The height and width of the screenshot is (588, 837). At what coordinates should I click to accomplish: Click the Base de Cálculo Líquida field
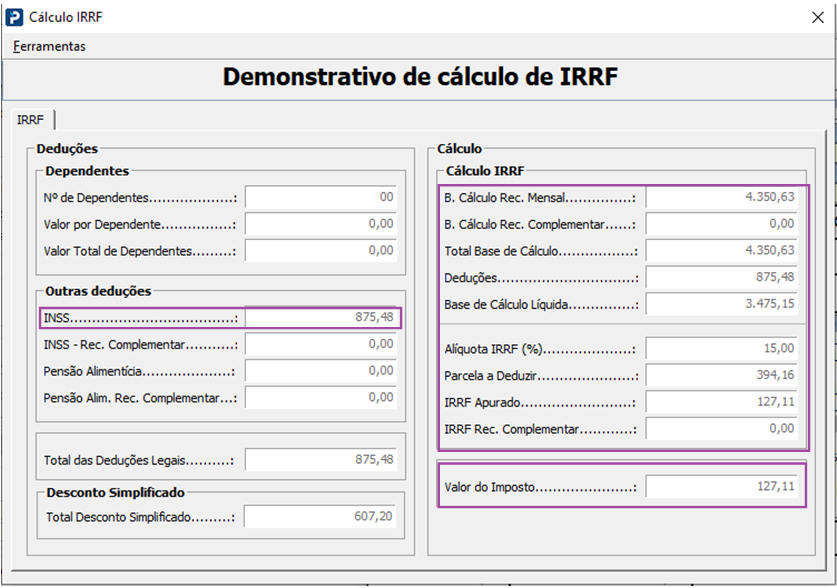(722, 304)
